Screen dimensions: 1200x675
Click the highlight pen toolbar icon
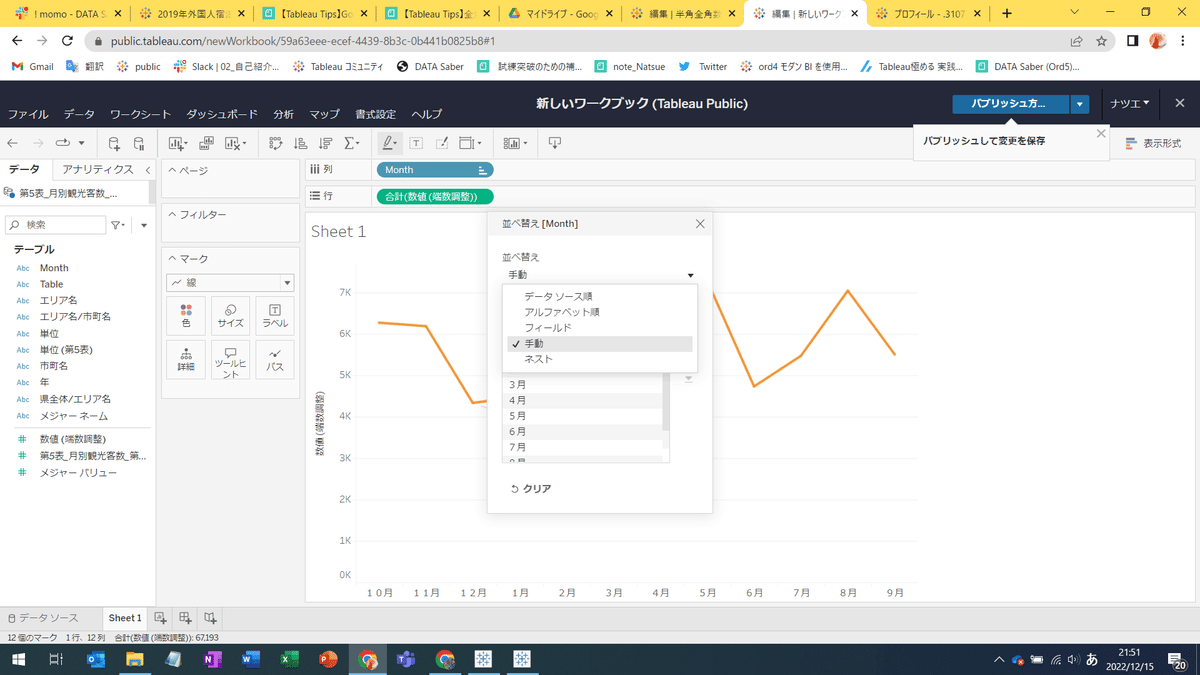coord(389,143)
